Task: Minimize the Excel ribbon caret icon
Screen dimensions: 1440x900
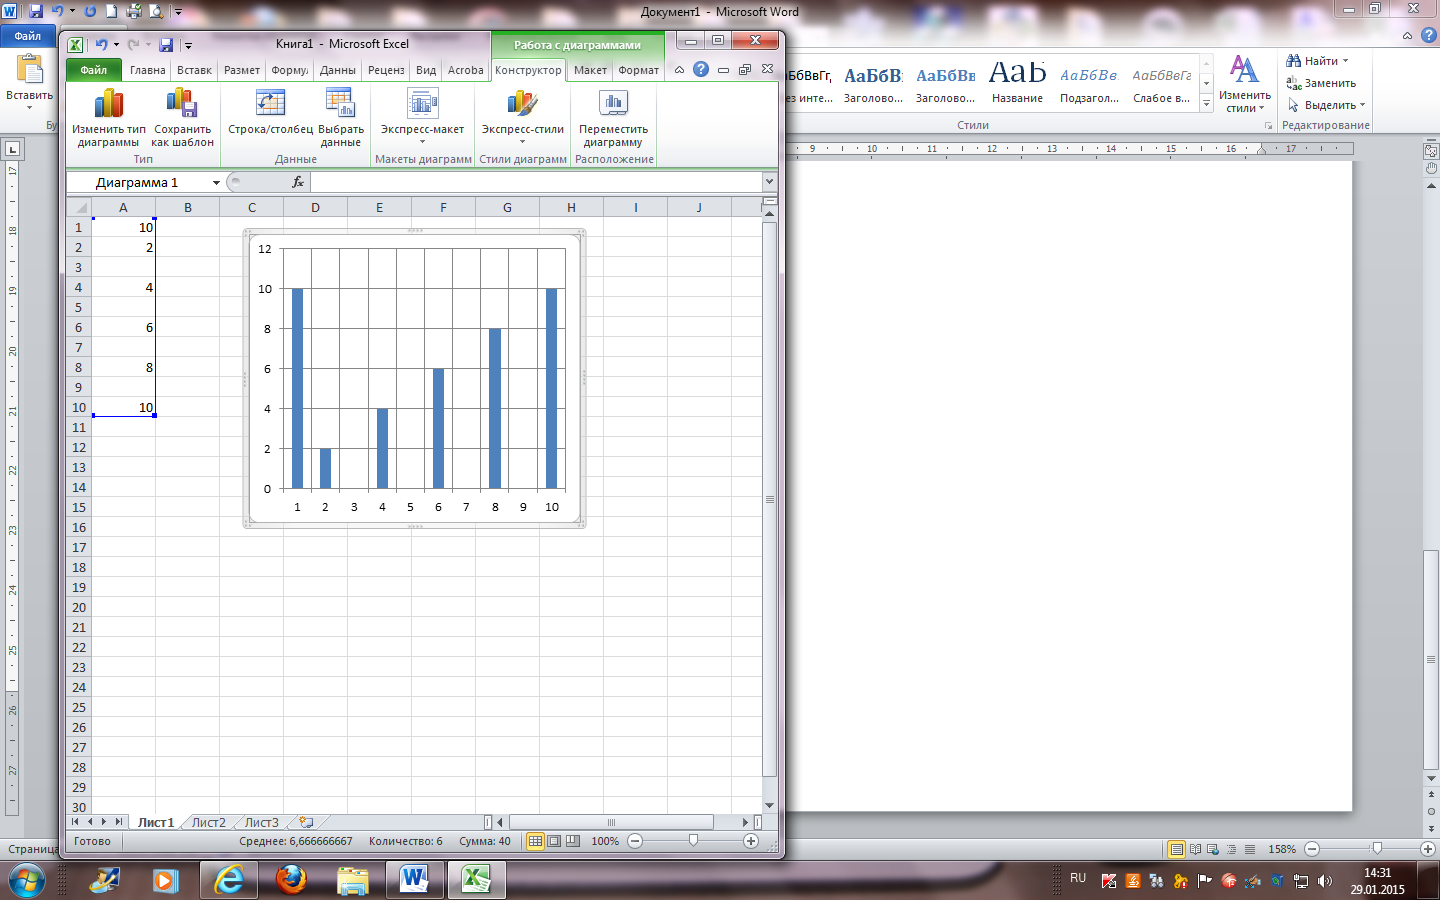Action: pyautogui.click(x=679, y=70)
